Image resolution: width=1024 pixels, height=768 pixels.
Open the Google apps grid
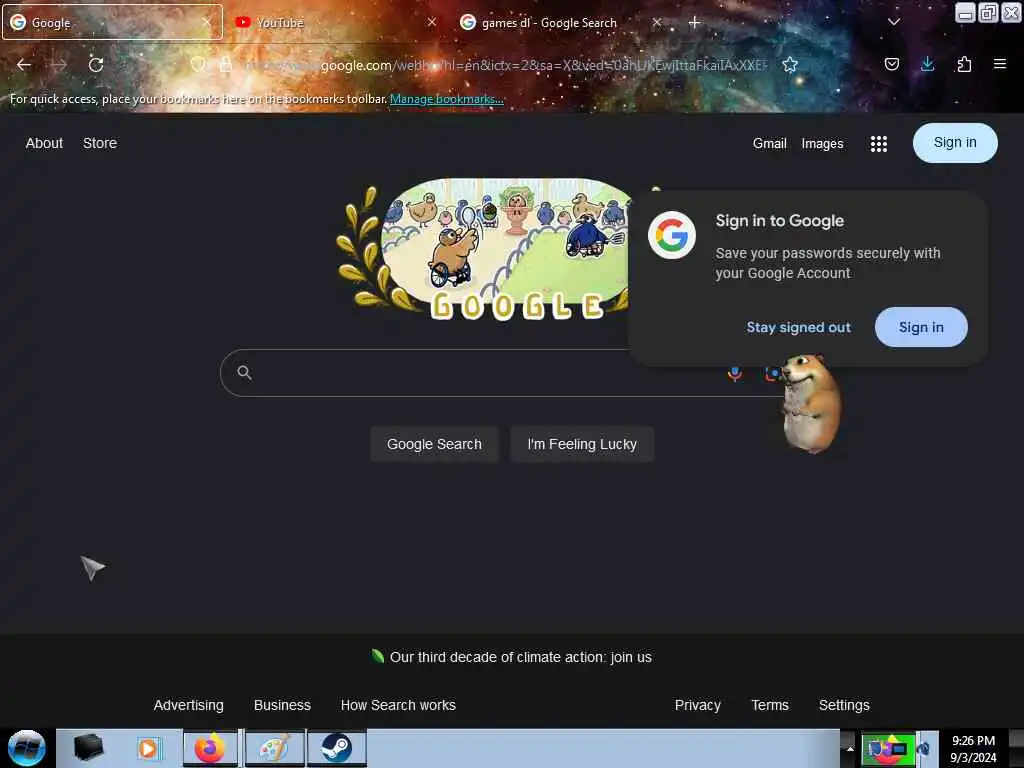click(879, 144)
